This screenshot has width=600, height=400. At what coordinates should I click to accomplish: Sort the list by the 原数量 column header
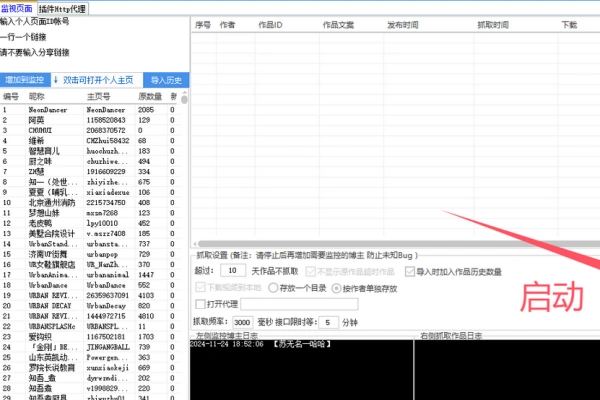tap(150, 97)
